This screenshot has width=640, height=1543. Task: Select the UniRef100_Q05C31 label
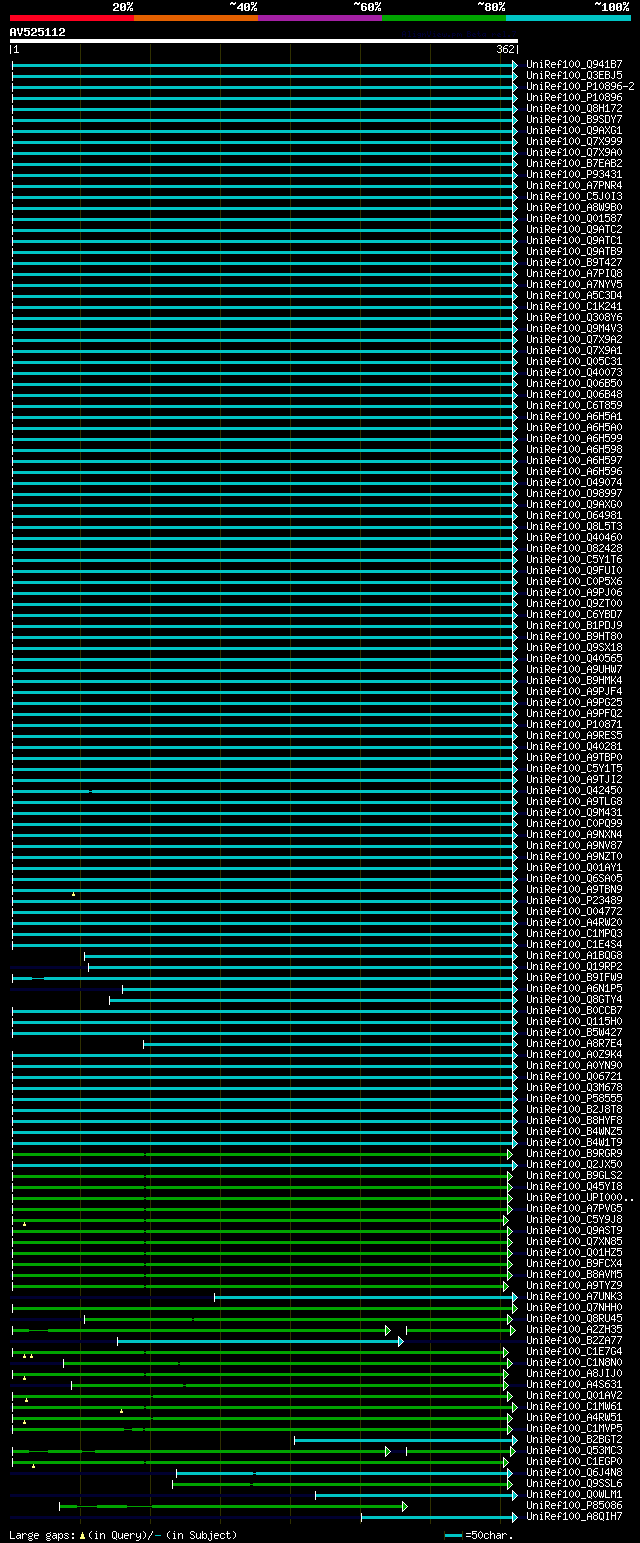click(574, 362)
